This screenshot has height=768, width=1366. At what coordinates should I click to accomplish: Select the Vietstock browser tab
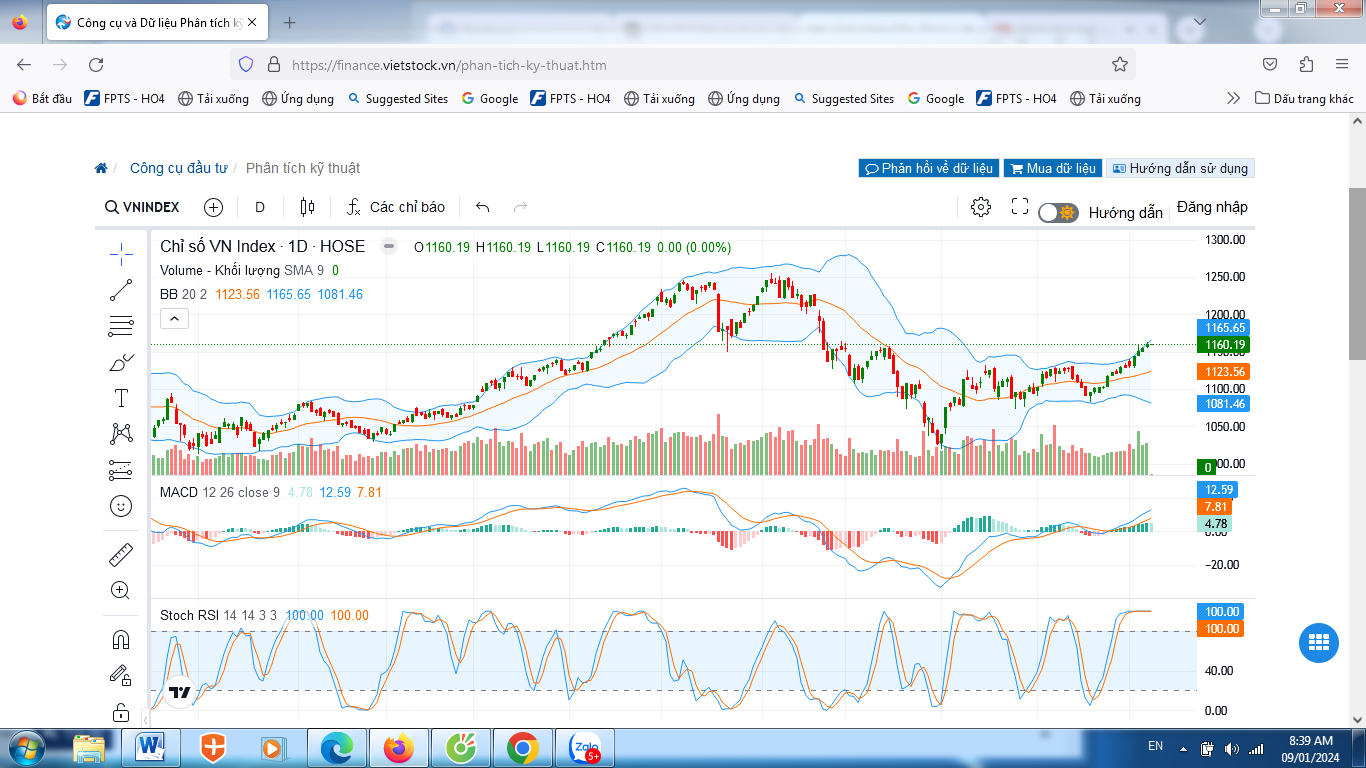tap(159, 22)
